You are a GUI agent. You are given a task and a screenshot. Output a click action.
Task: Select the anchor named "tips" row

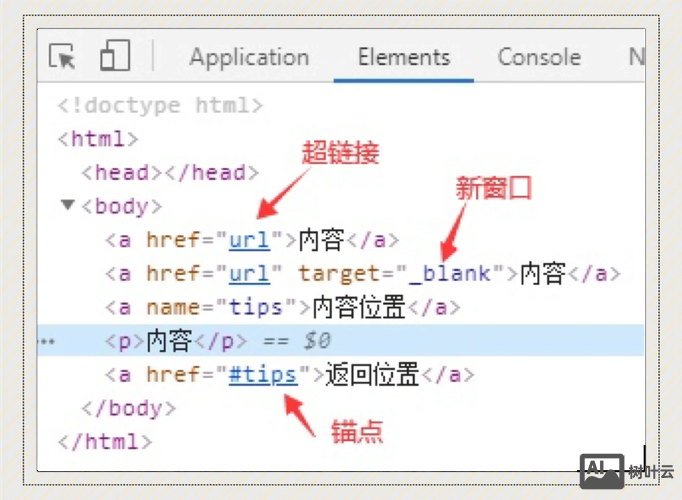tap(282, 308)
